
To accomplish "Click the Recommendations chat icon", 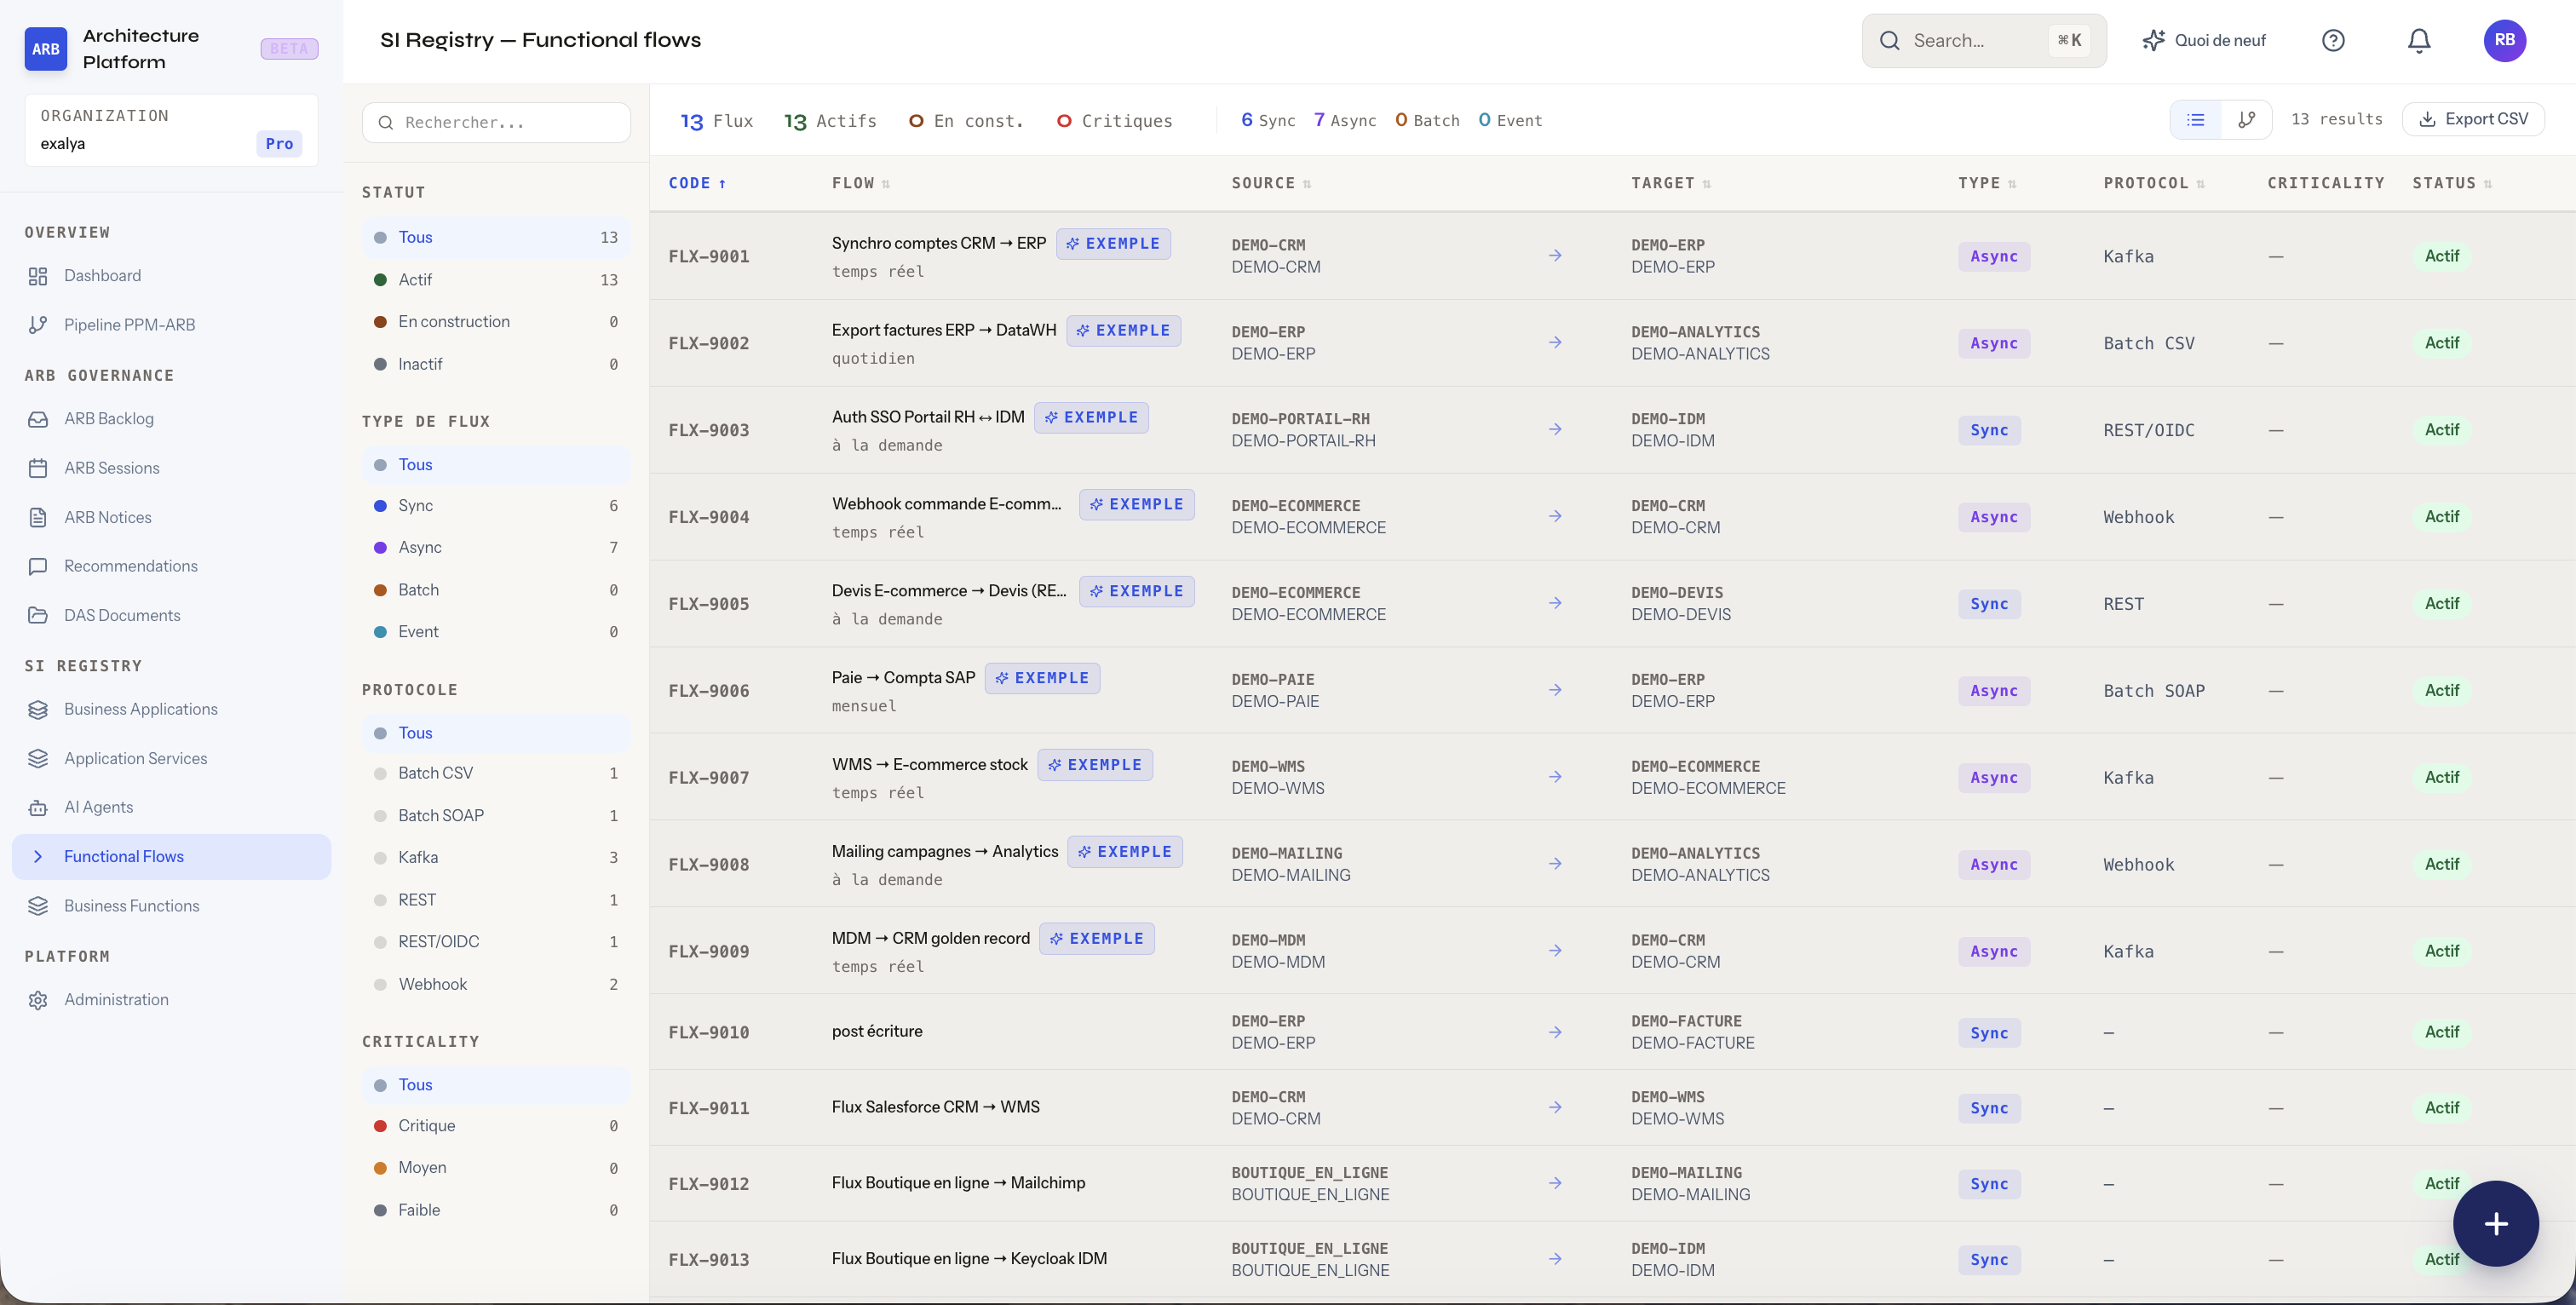I will pyautogui.click(x=38, y=566).
